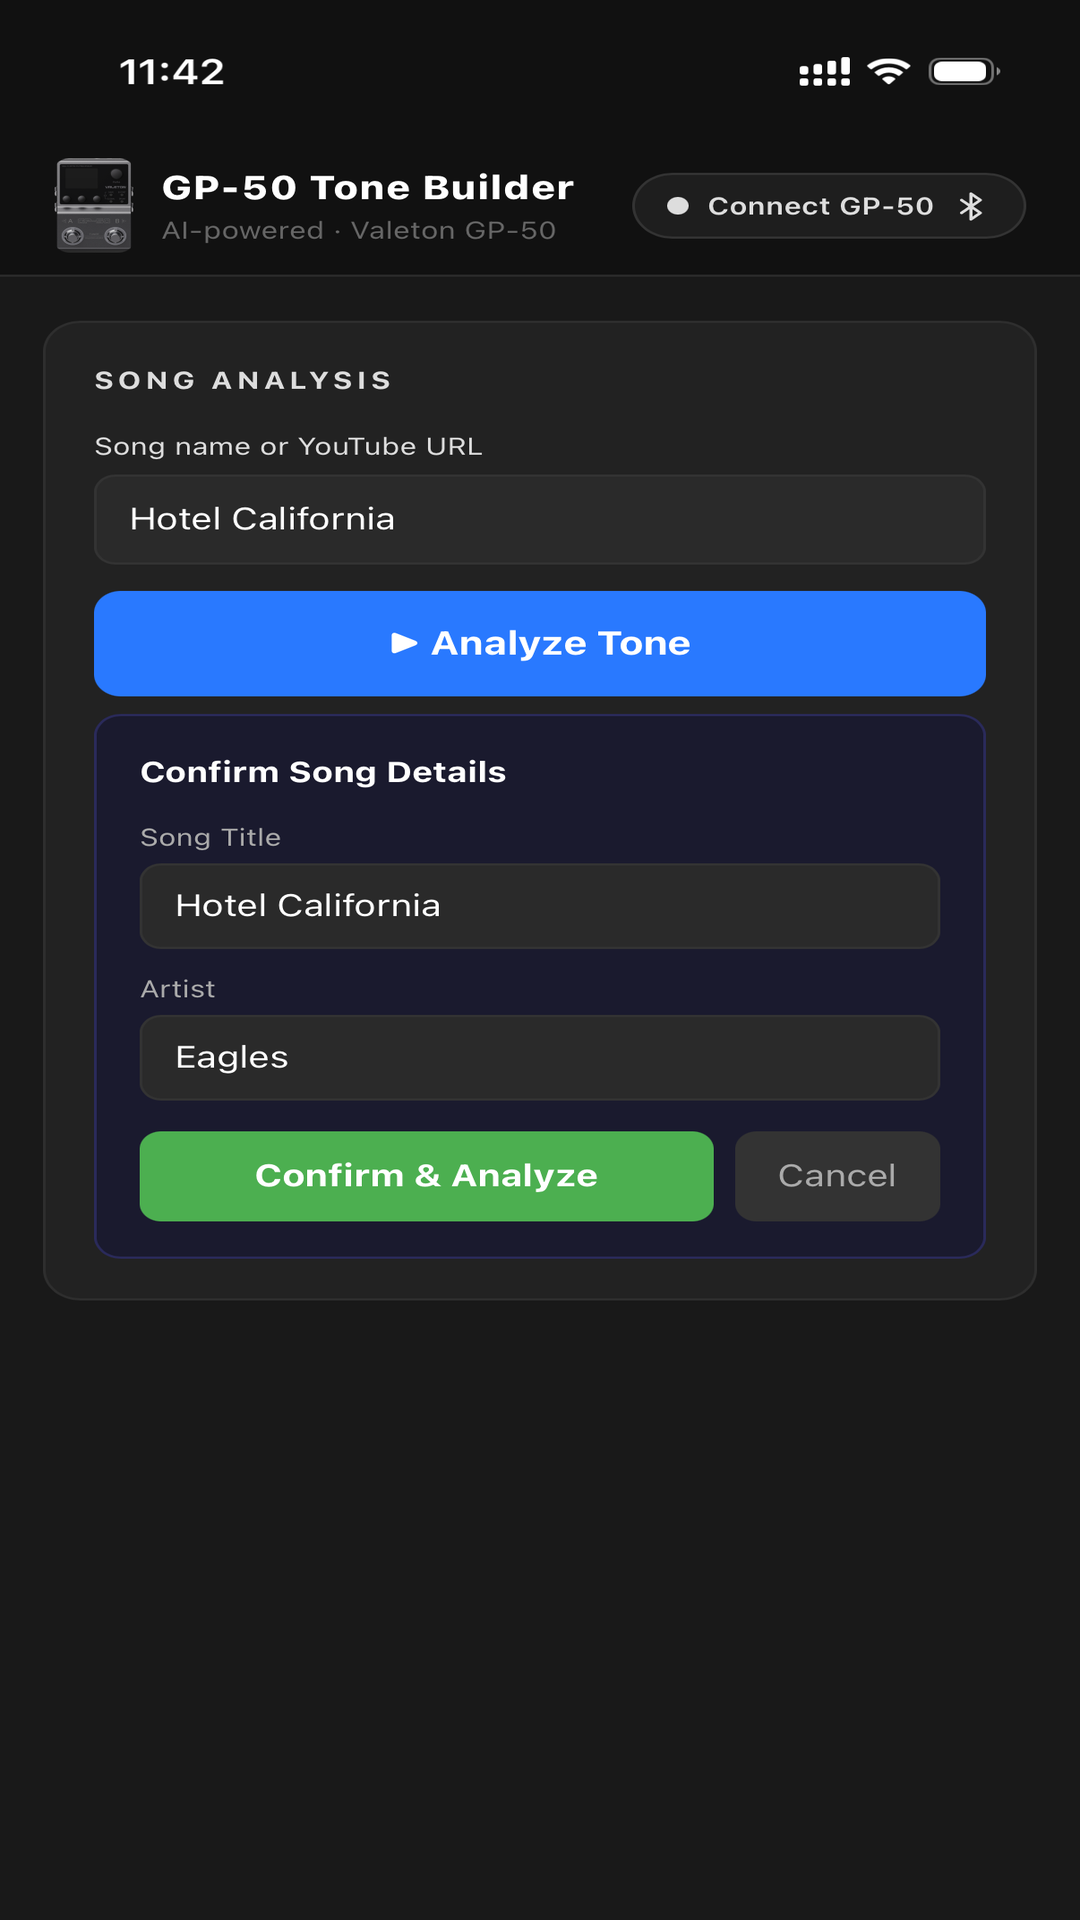
Task: Confirm with the Confirm & Analyze button
Action: 426,1176
